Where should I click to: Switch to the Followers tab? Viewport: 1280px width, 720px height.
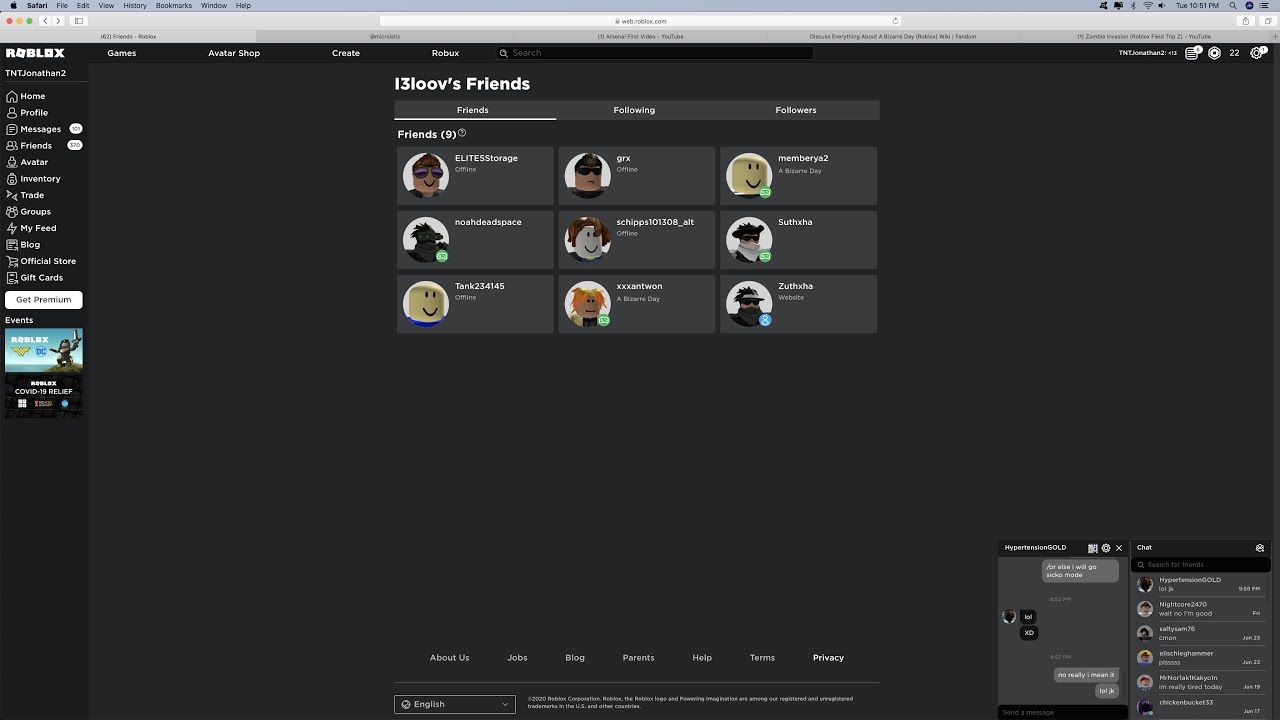click(x=796, y=110)
